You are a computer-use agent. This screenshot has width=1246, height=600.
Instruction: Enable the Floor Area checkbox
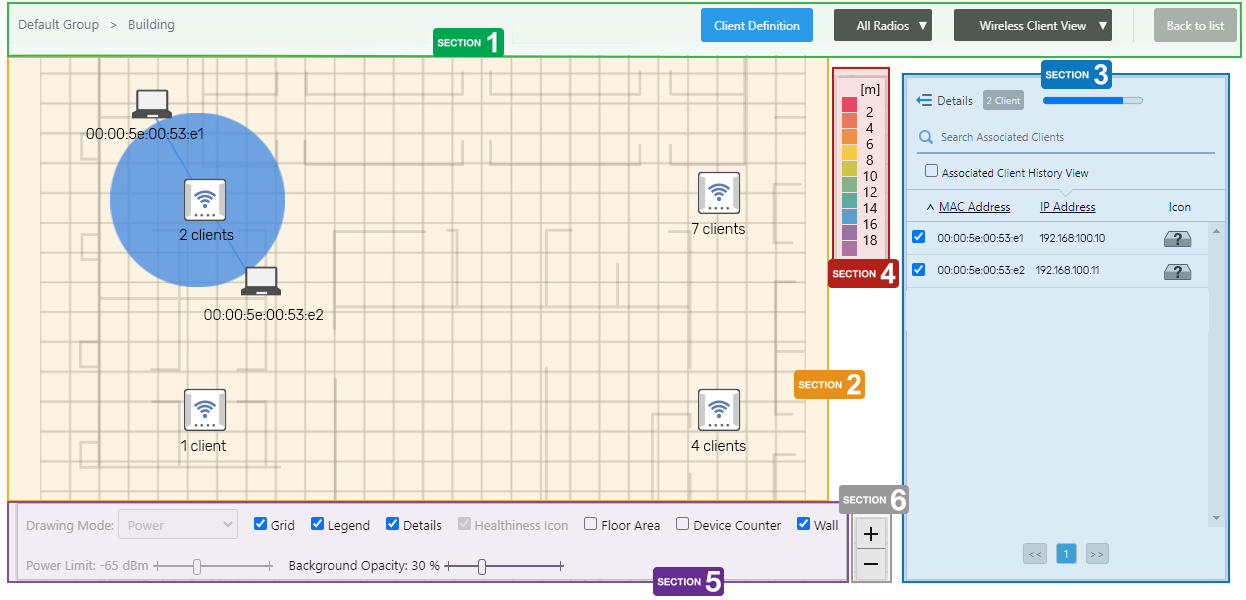[591, 524]
